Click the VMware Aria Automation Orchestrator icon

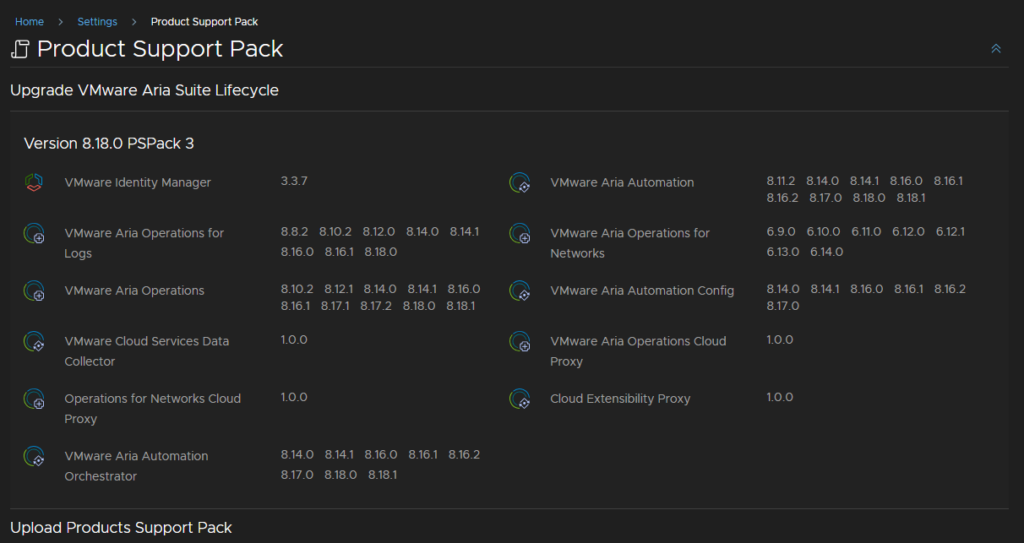pos(34,457)
